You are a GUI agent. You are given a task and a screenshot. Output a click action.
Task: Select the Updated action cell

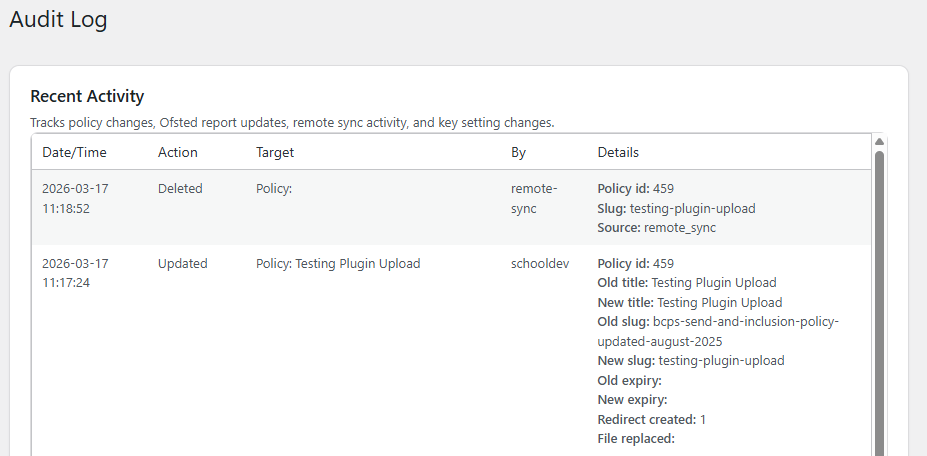click(x=182, y=264)
